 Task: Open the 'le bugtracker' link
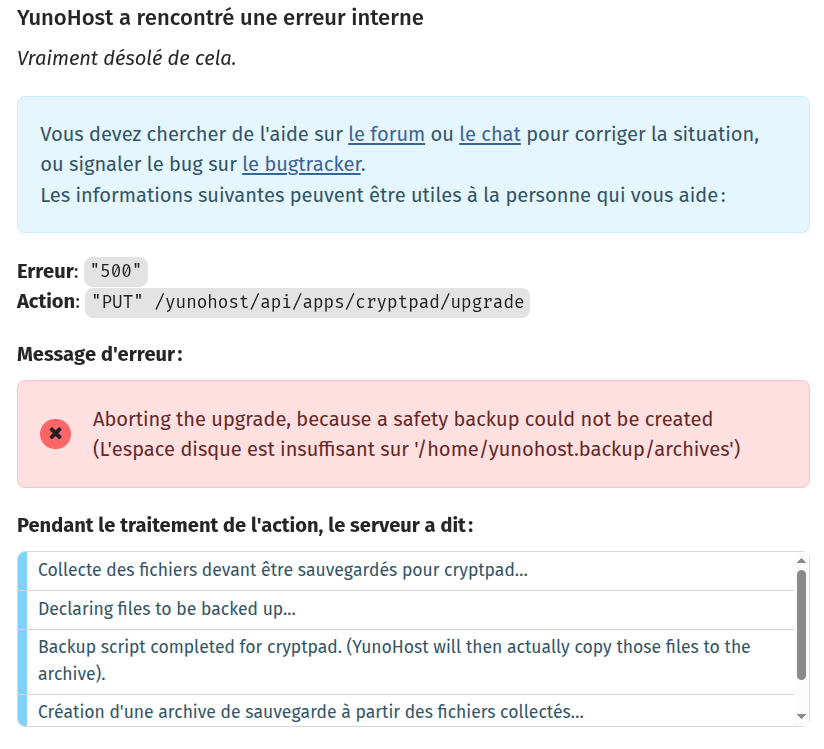tap(302, 165)
